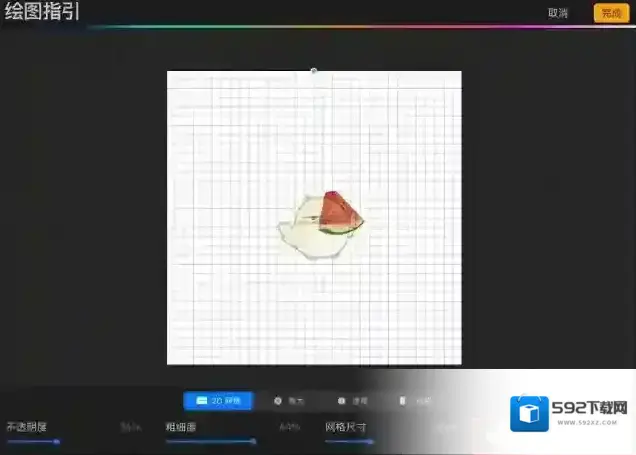Click the 网格尺寸 label
Viewport: 636px width, 455px height.
pyautogui.click(x=345, y=427)
